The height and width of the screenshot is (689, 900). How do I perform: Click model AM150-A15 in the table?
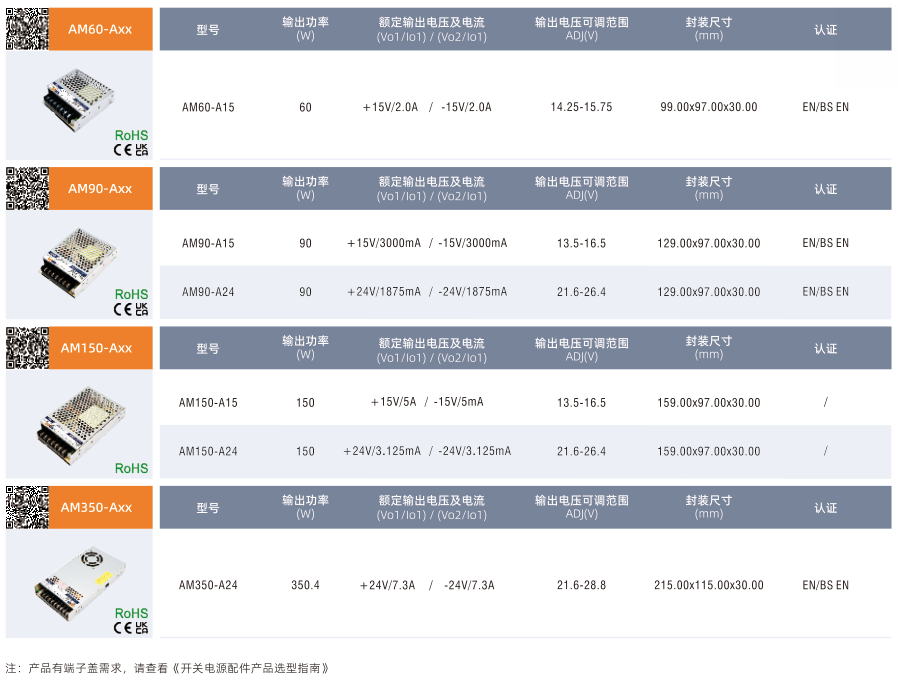[x=208, y=403]
